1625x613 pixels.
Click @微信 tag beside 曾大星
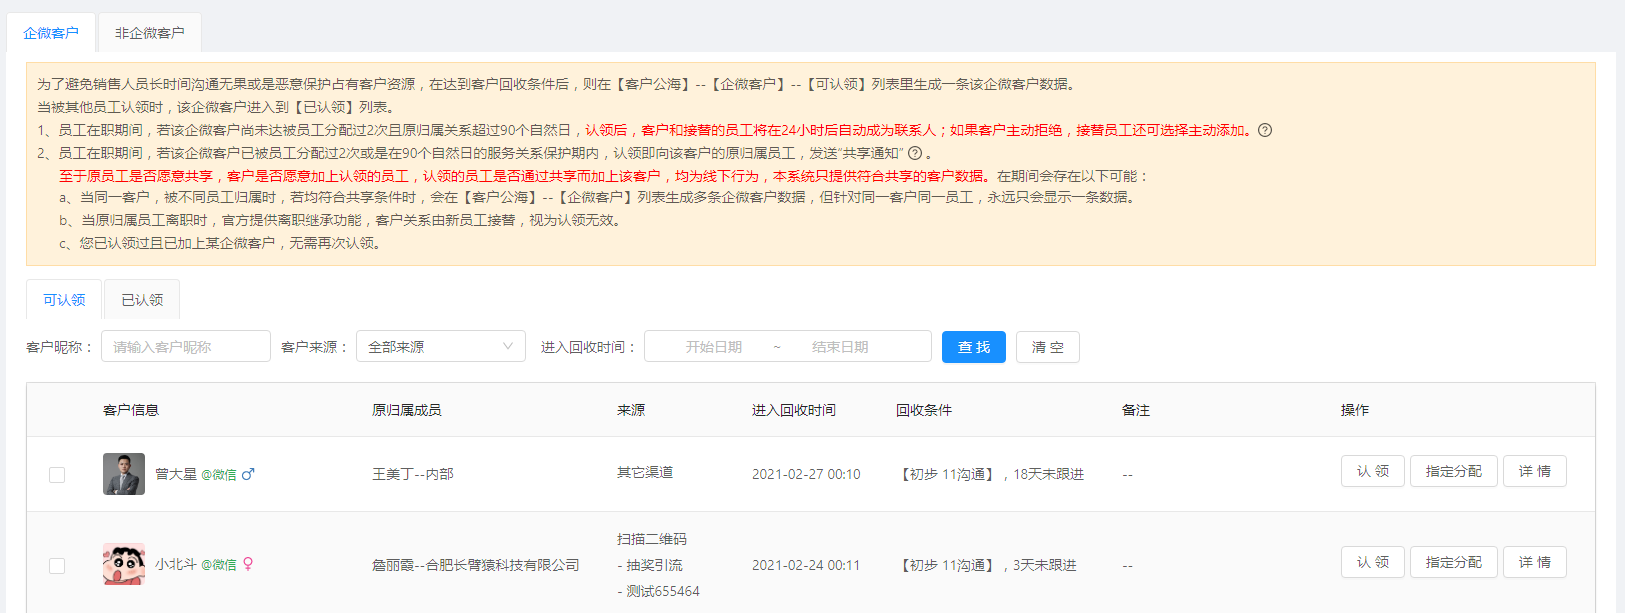point(219,475)
